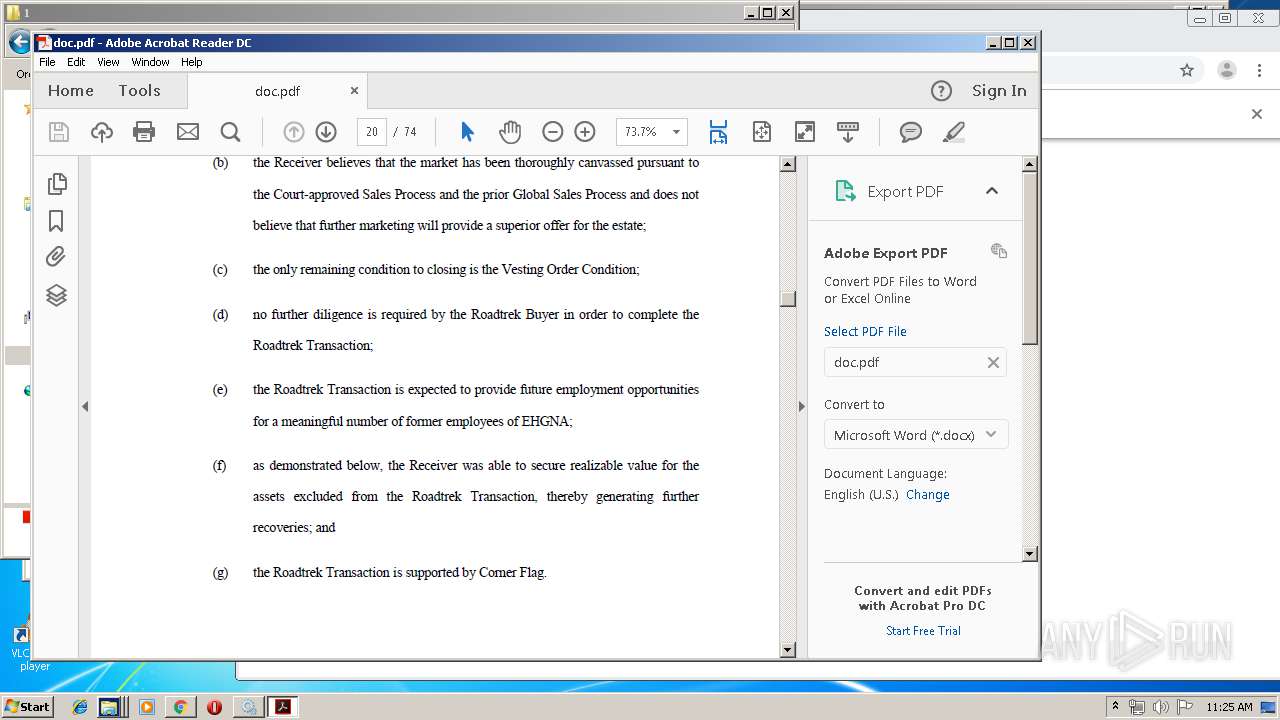Image resolution: width=1280 pixels, height=720 pixels.
Task: Open the View menu
Action: 108,62
